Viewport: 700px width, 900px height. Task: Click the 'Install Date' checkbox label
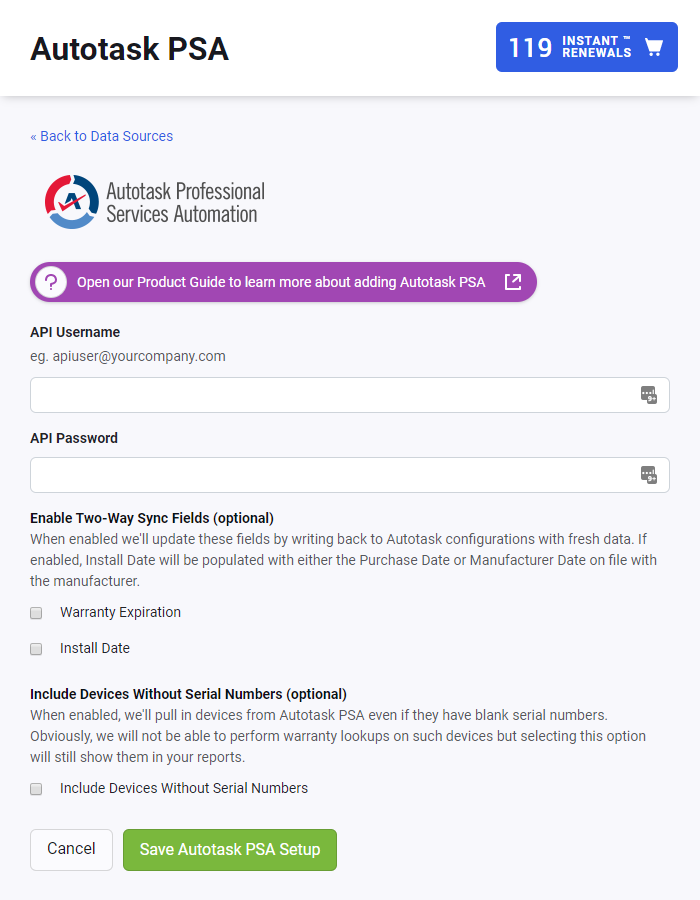95,648
